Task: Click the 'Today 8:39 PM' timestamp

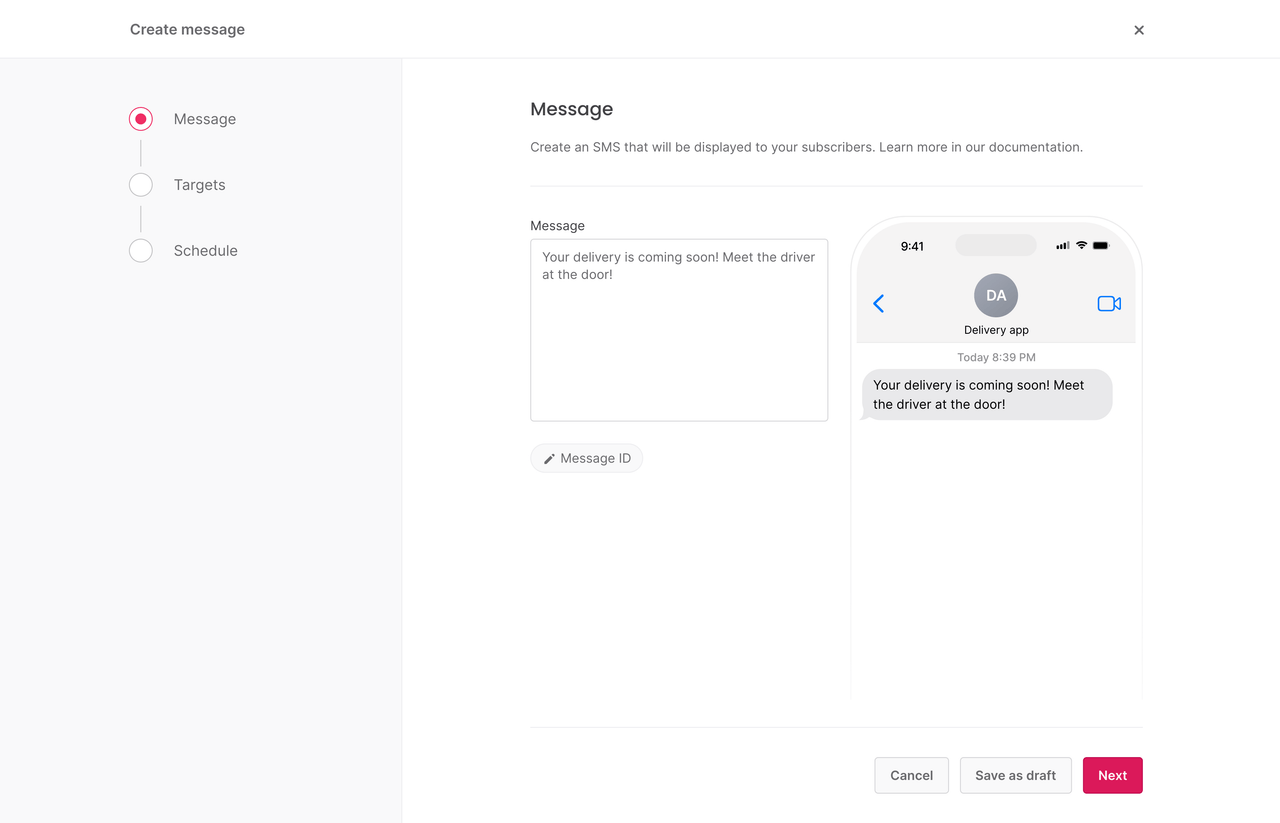Action: (996, 357)
